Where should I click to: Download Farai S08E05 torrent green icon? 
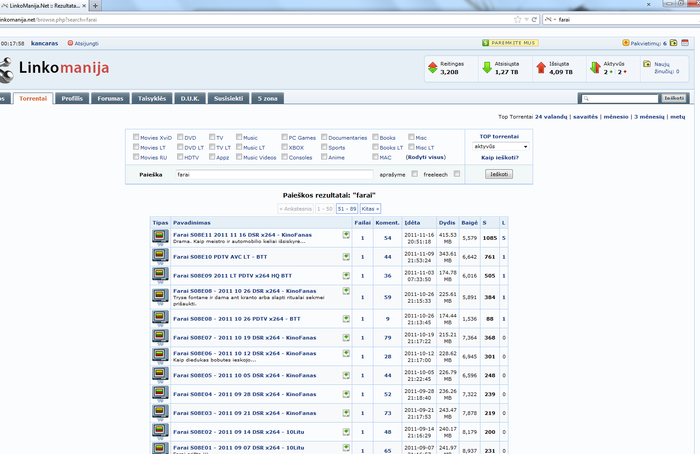click(x=346, y=375)
